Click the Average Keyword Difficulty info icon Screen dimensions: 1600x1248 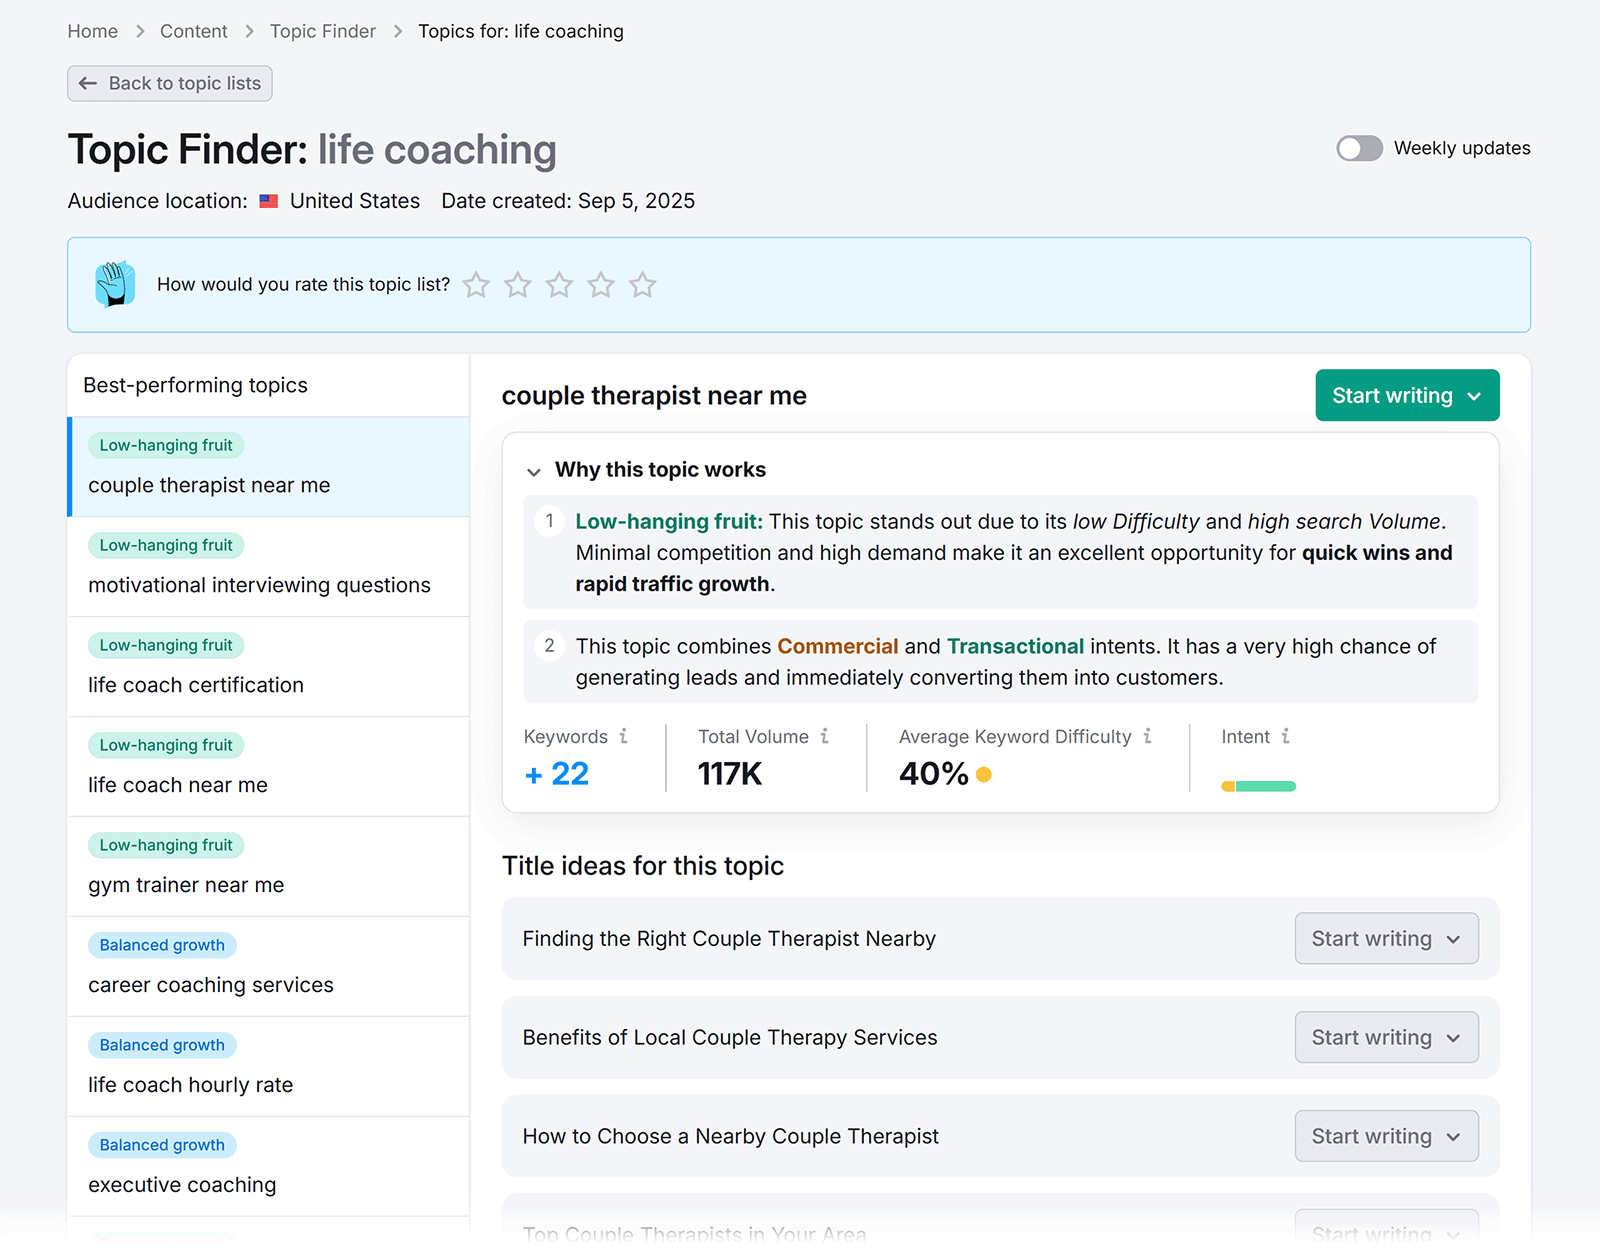[x=1146, y=736]
